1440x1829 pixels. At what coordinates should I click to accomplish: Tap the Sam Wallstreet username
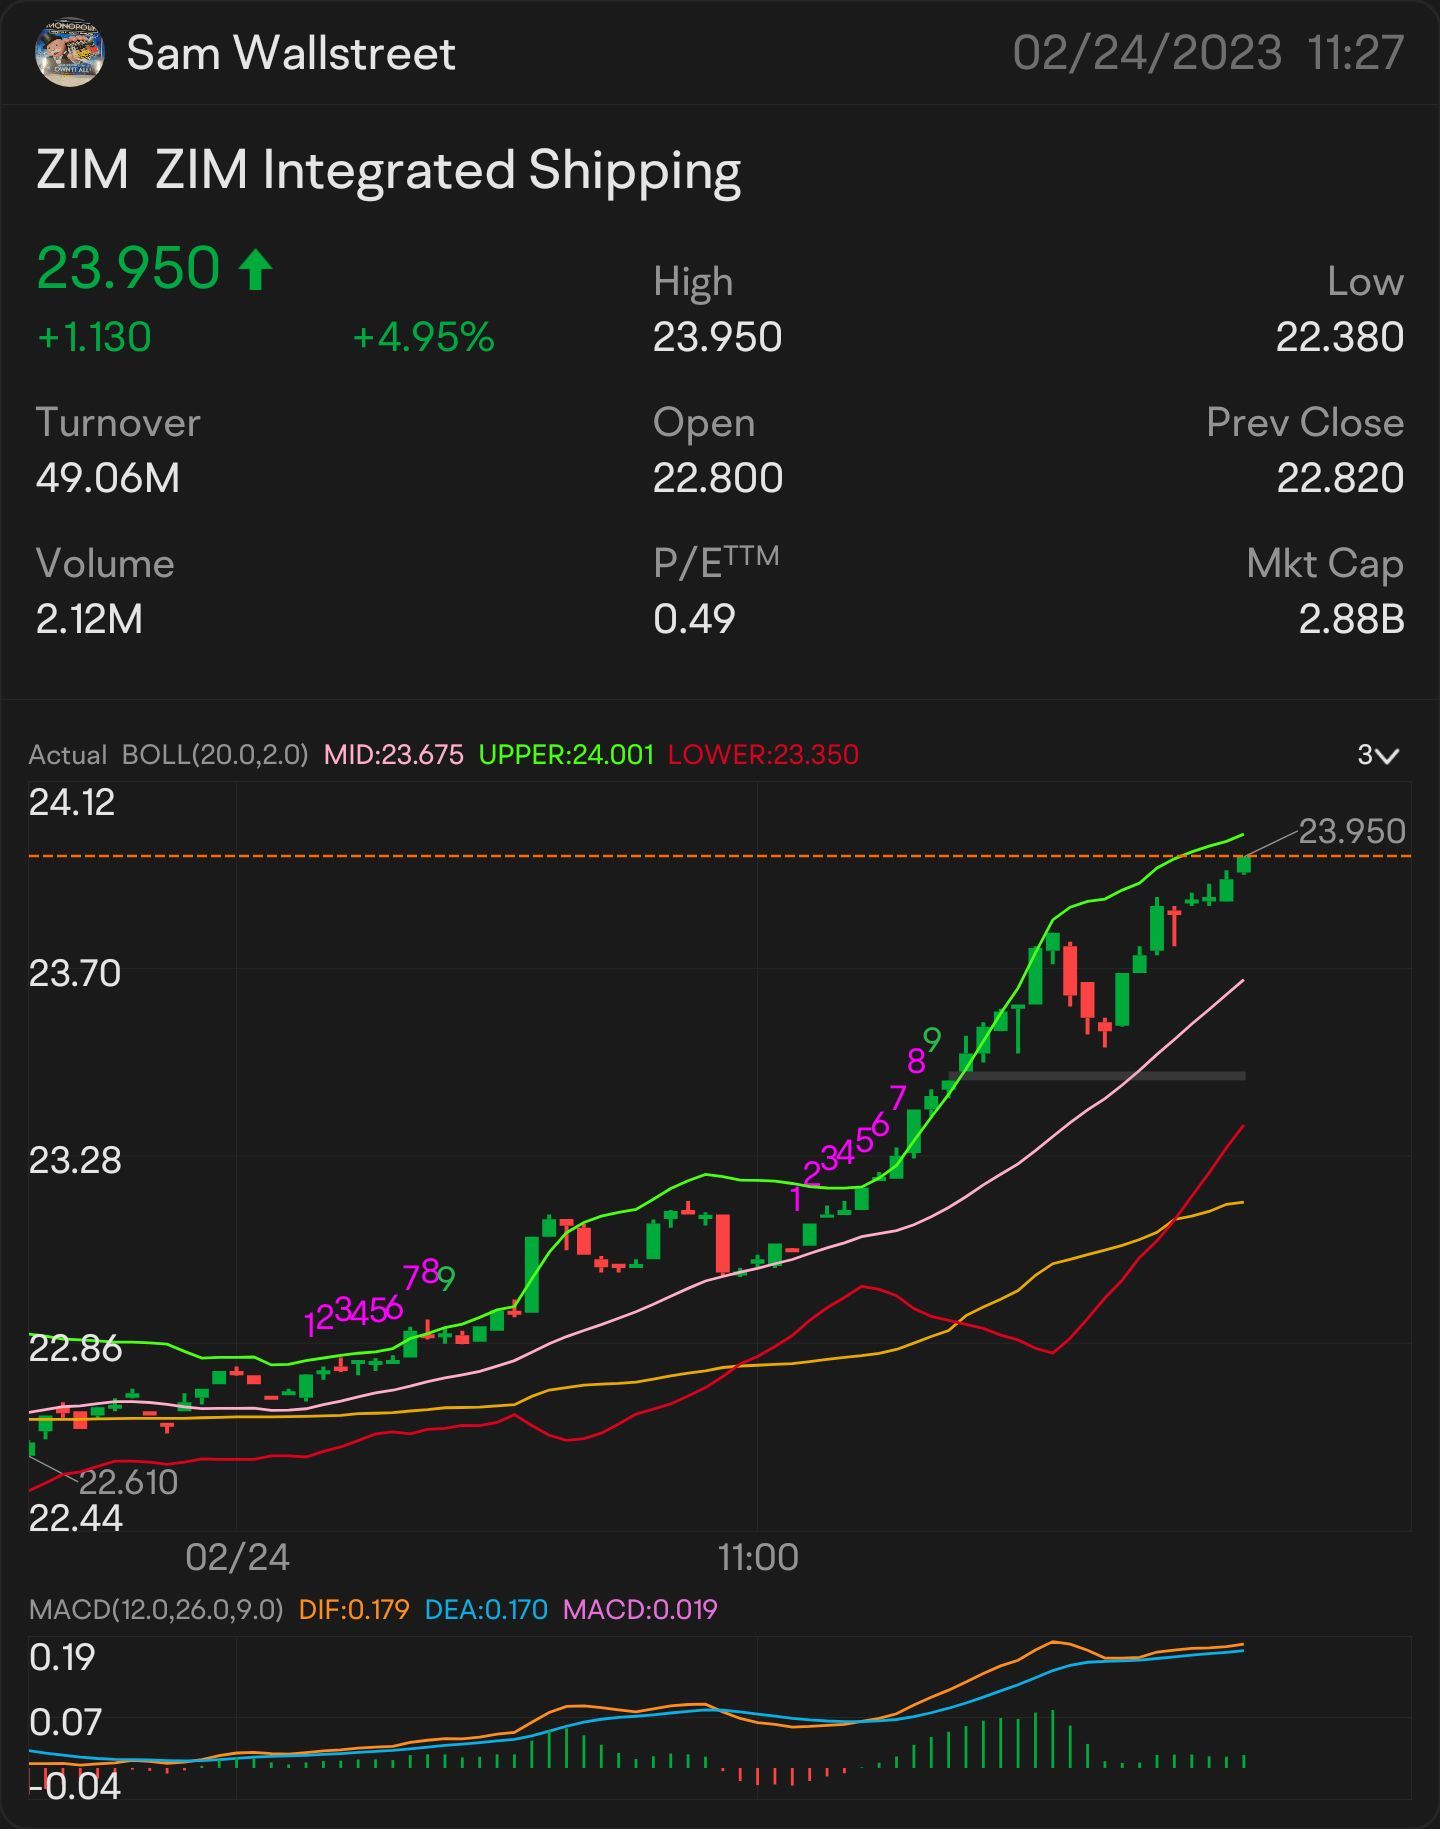(291, 53)
